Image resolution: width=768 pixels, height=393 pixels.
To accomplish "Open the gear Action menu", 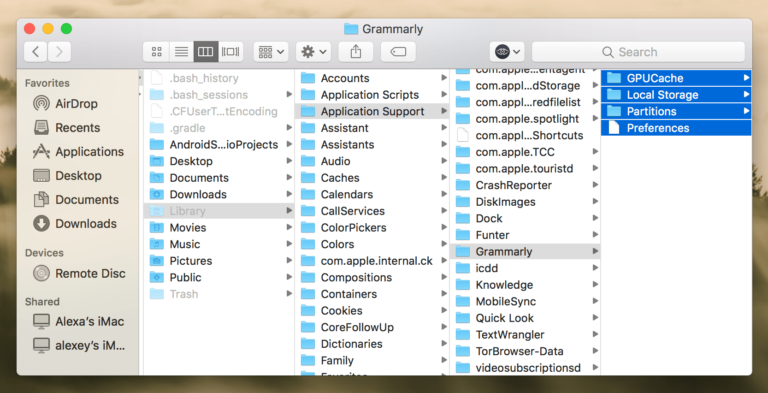I will click(313, 52).
